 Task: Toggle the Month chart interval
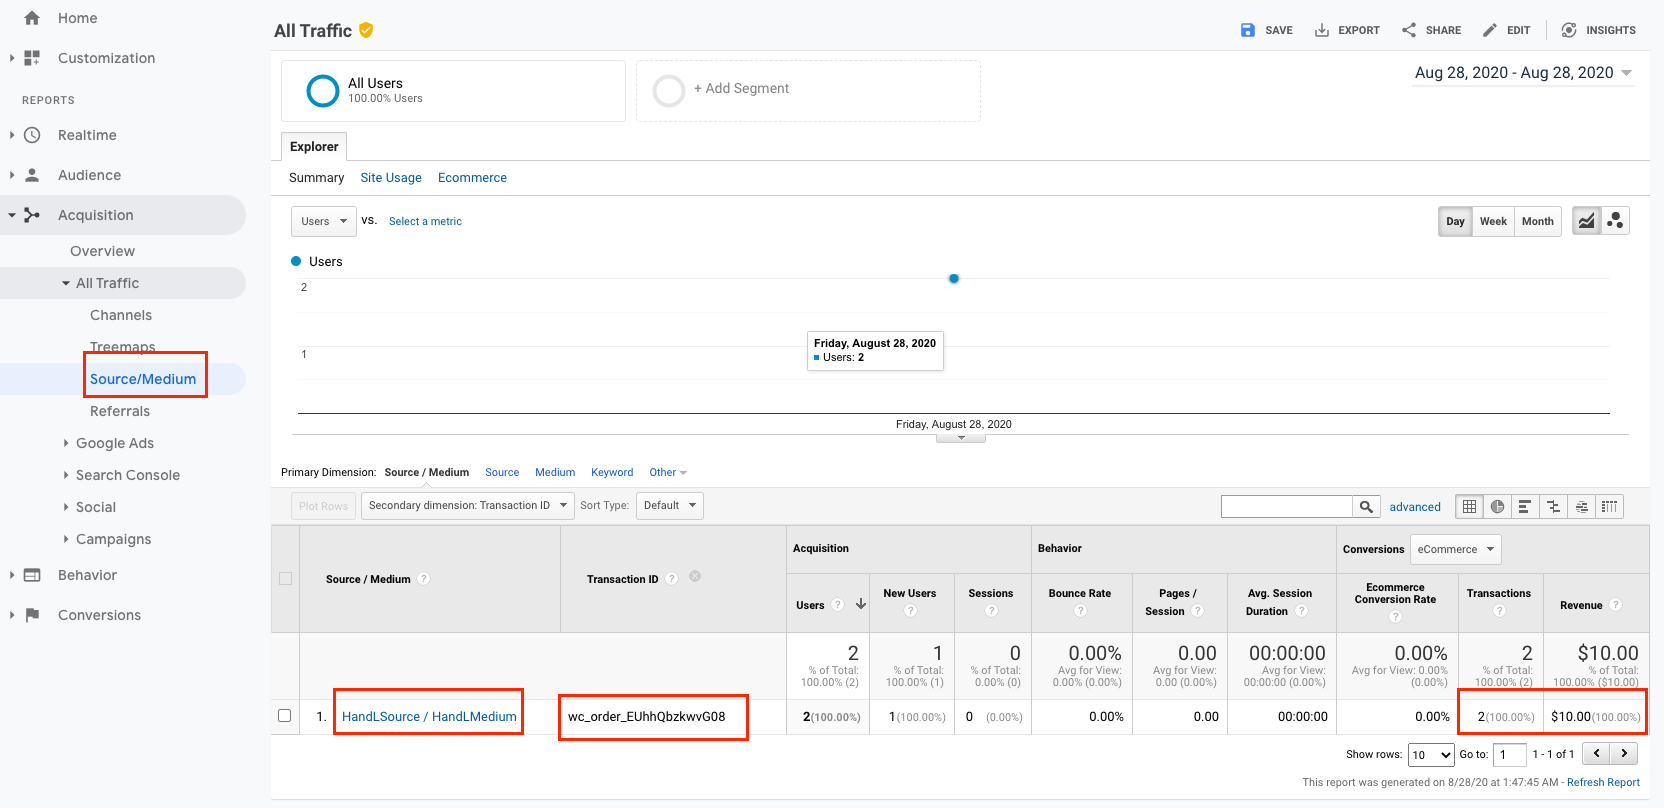pyautogui.click(x=1537, y=221)
